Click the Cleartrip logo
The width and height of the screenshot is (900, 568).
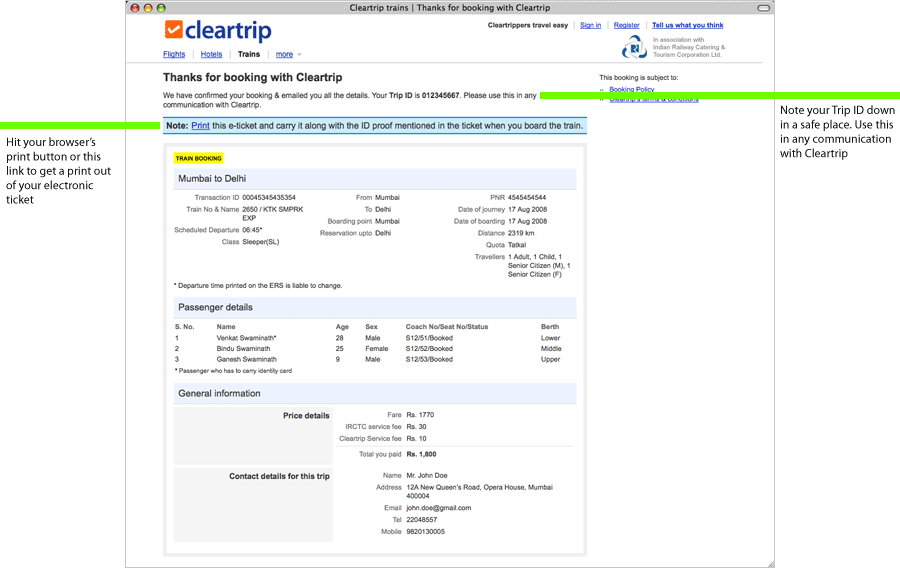tap(218, 30)
